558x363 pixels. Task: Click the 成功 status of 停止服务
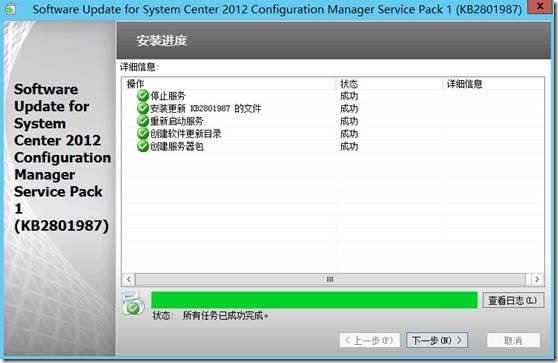[x=349, y=96]
